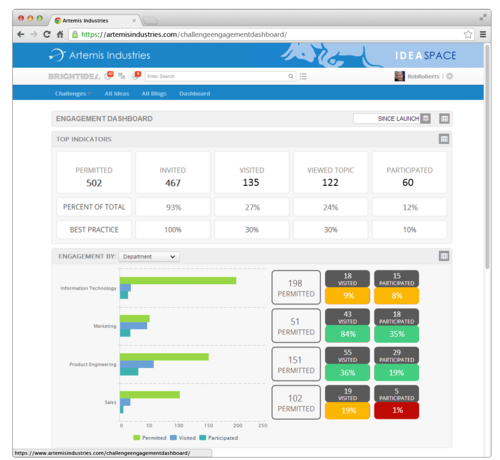Click the browser back arrow
Image resolution: width=500 pixels, height=460 pixels.
click(x=21, y=34)
